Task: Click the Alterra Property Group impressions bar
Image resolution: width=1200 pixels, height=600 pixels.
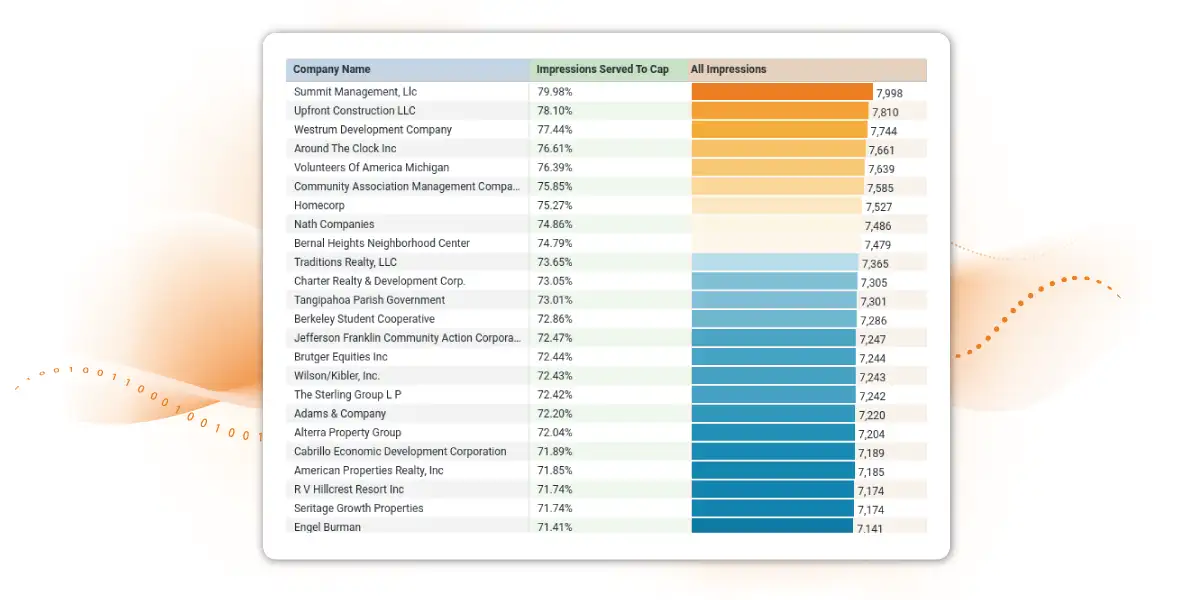Action: tap(773, 433)
